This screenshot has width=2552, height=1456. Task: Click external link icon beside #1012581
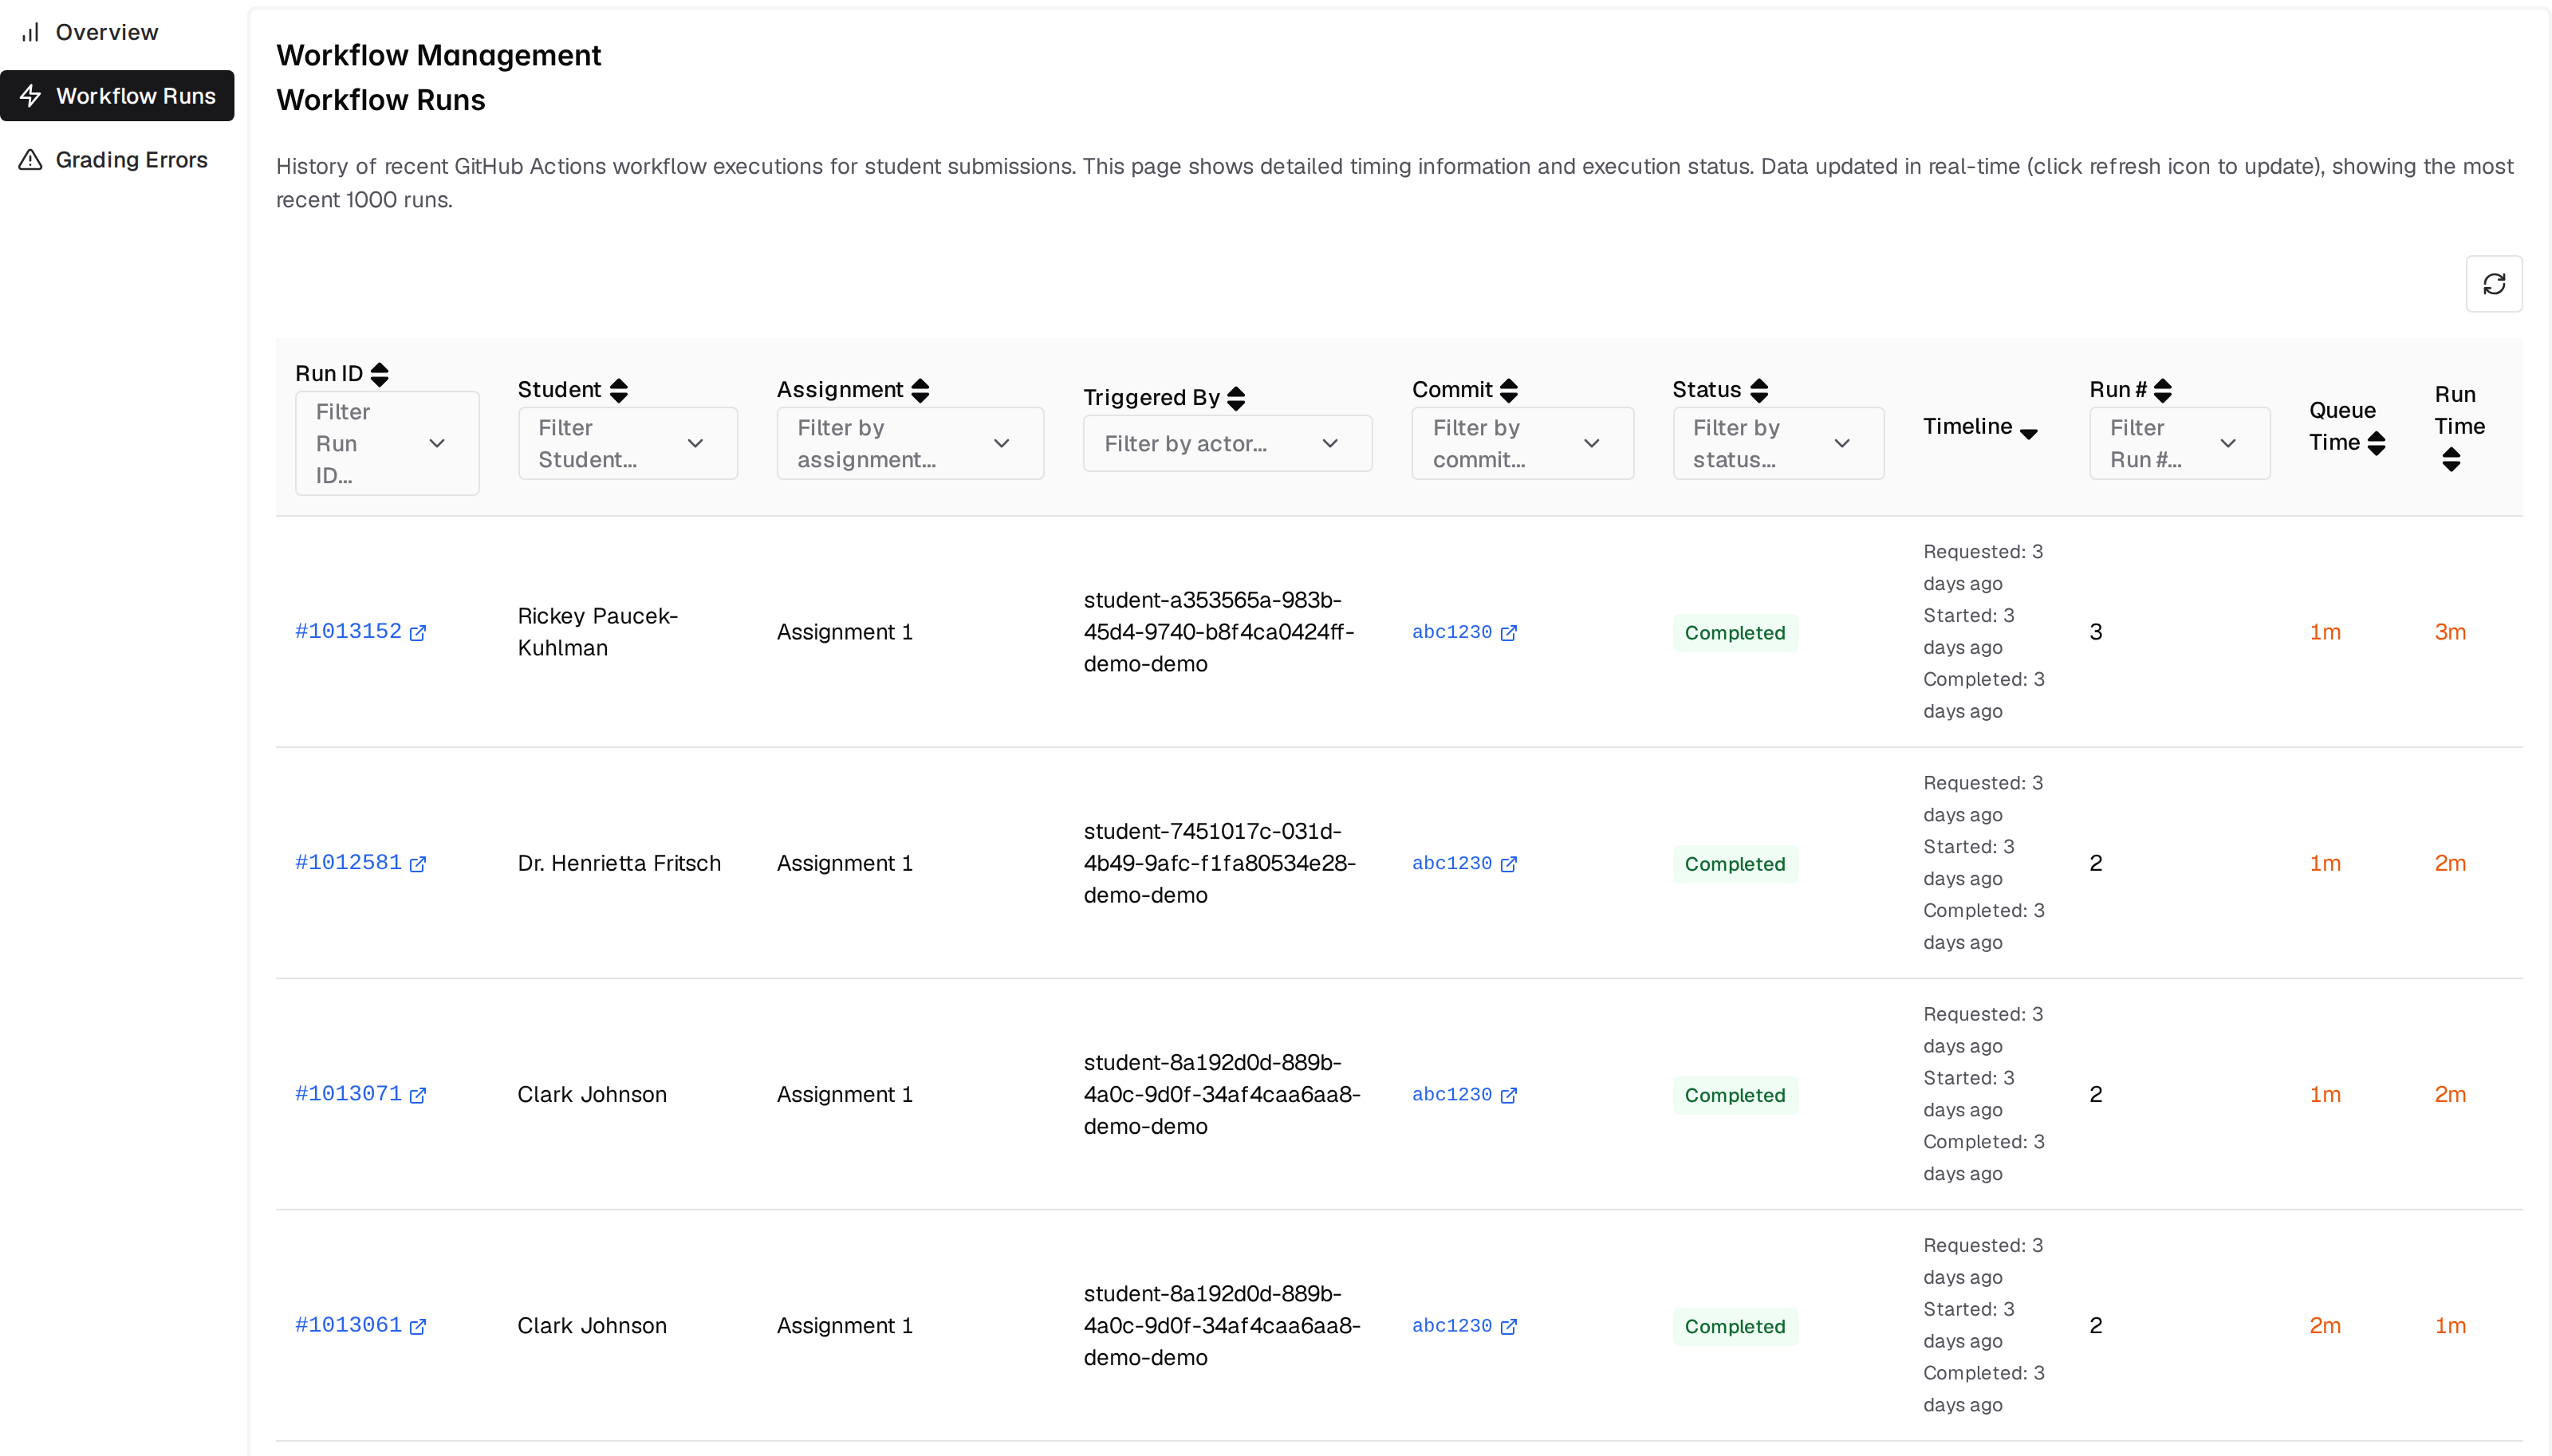pyautogui.click(x=418, y=864)
